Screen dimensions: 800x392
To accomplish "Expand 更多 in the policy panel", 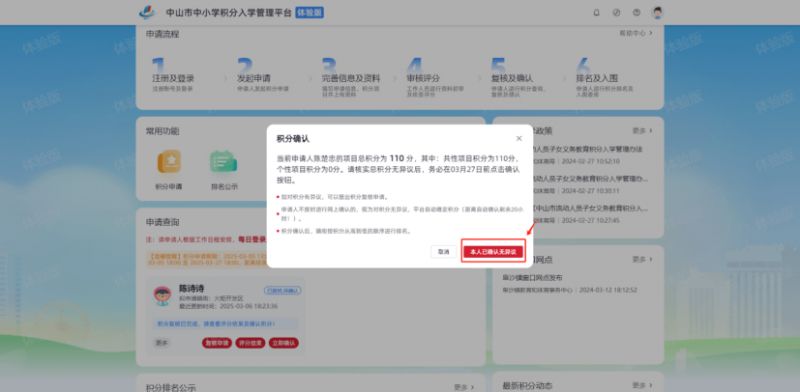I will click(x=642, y=131).
